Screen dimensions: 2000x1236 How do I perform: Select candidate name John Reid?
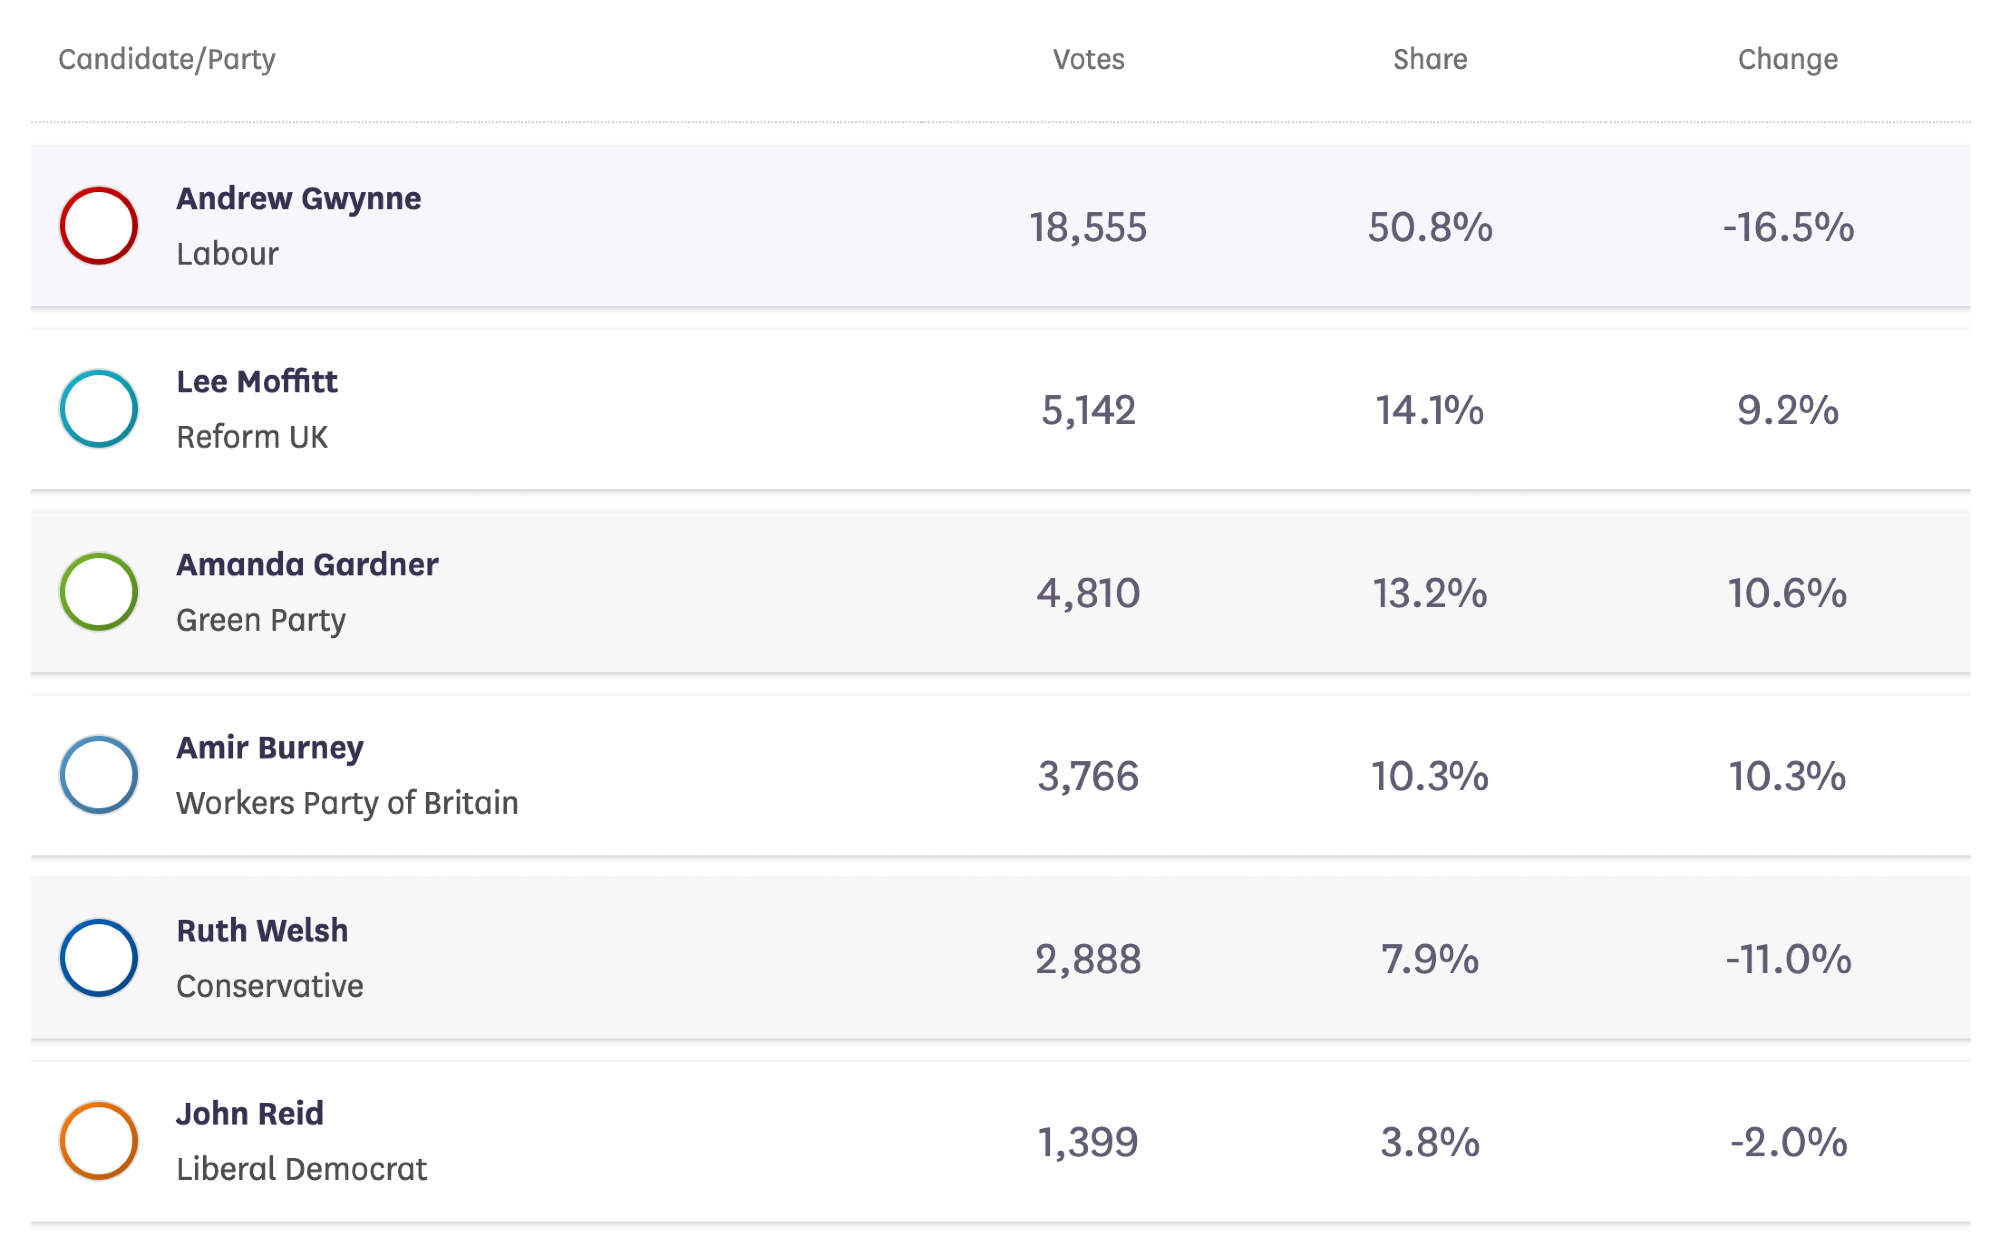pyautogui.click(x=250, y=1114)
